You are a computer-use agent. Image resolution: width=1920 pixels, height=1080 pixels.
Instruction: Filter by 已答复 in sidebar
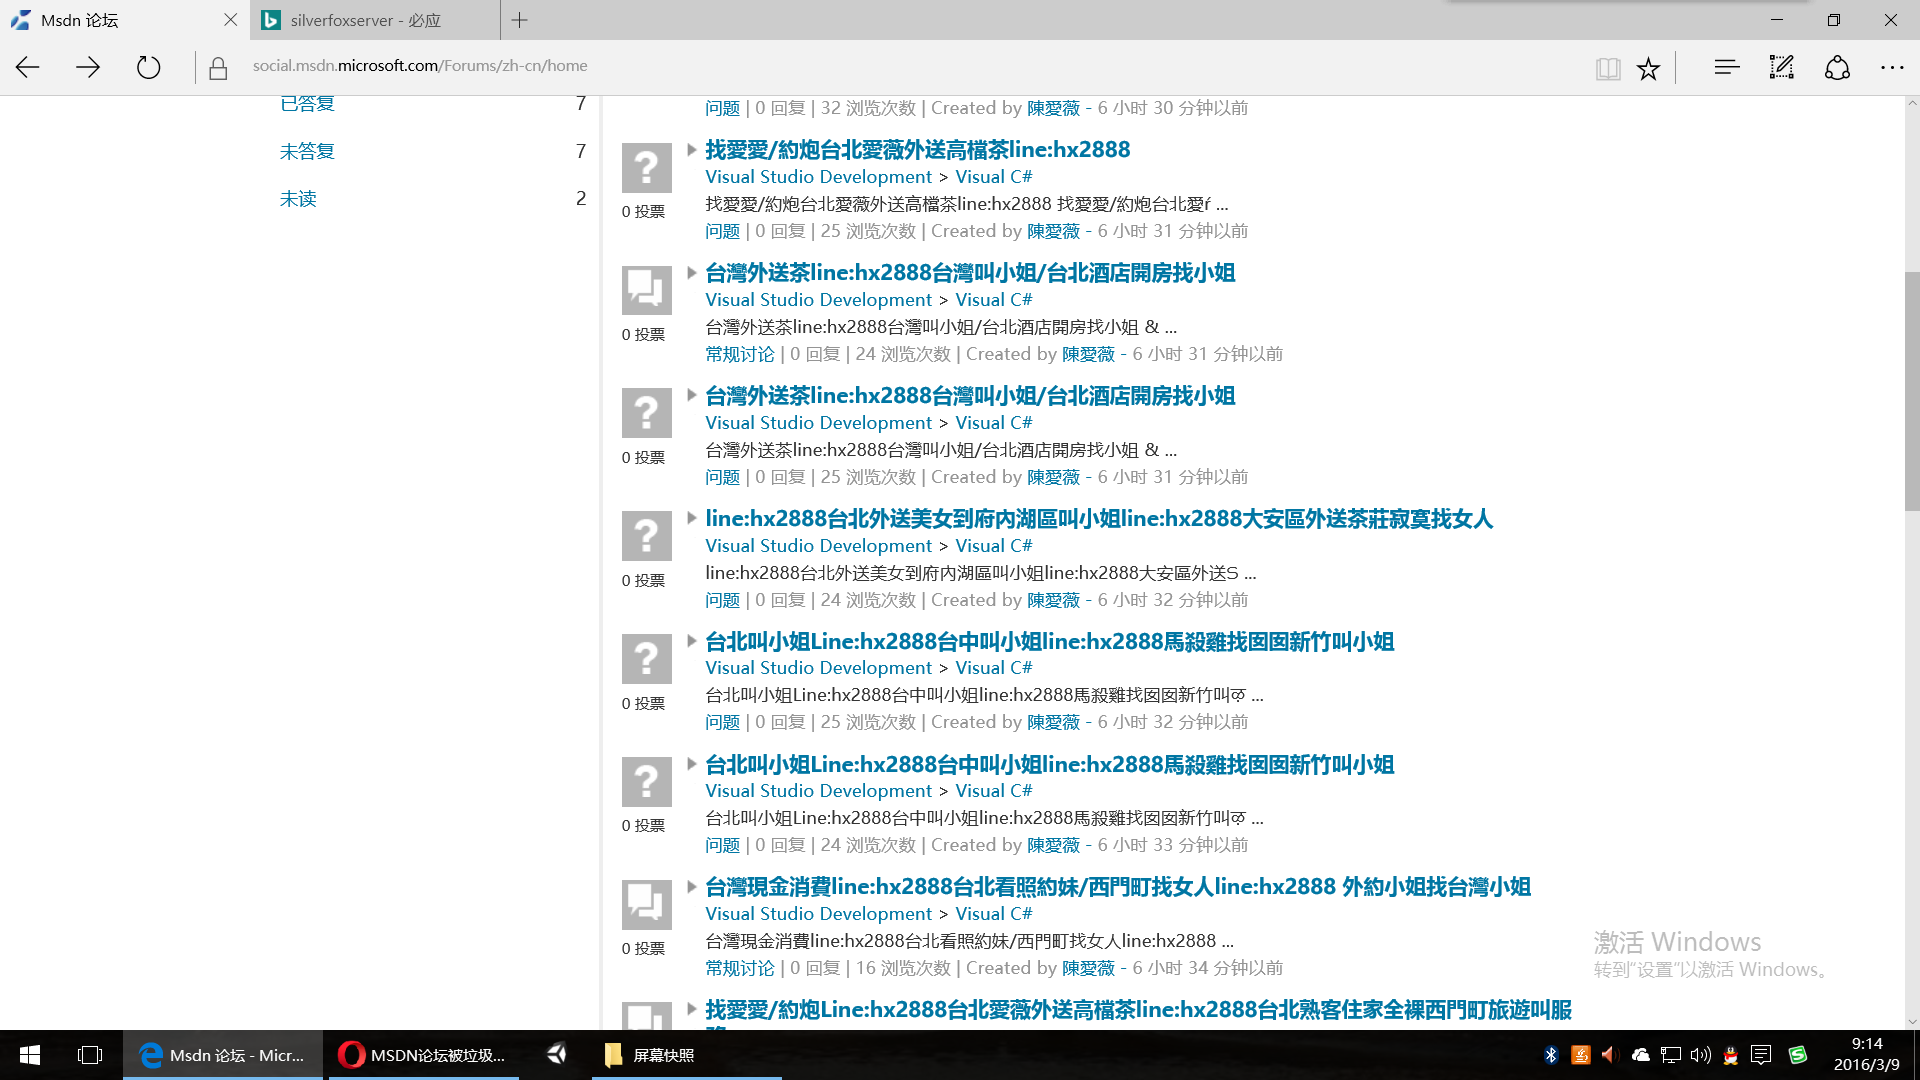pos(307,104)
